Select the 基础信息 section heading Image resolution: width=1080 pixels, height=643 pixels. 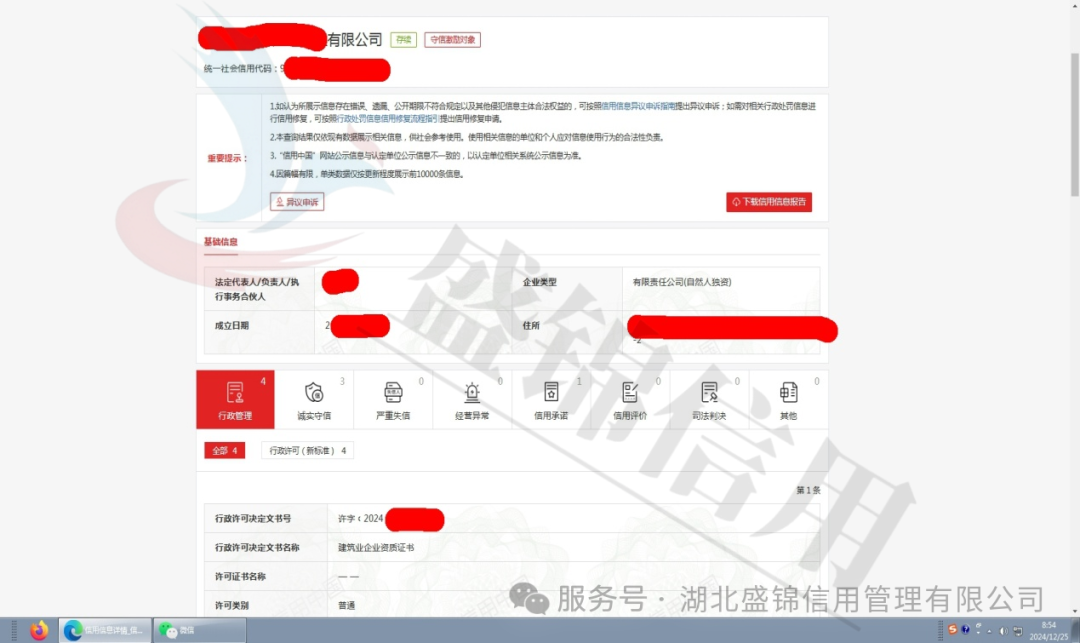pos(220,242)
